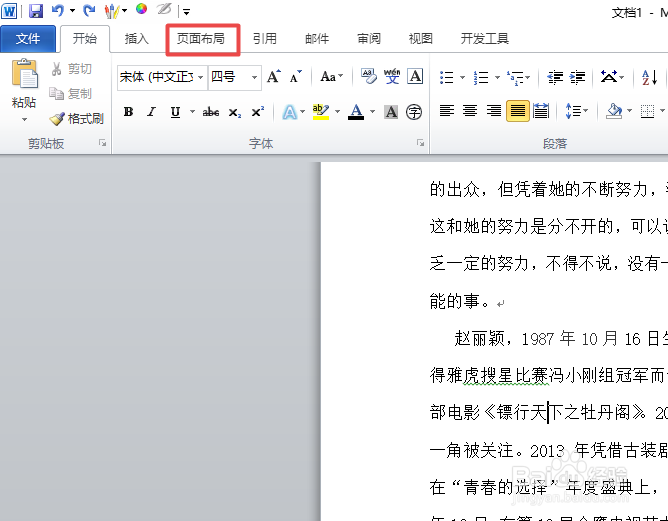Switch to the Review (审阅) tab

pos(369,39)
